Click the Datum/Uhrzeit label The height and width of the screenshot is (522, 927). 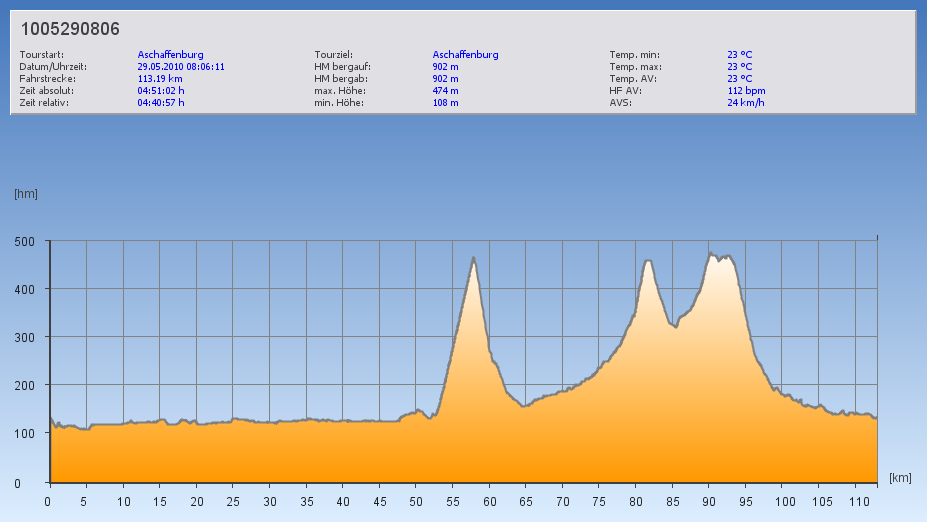(x=53, y=67)
